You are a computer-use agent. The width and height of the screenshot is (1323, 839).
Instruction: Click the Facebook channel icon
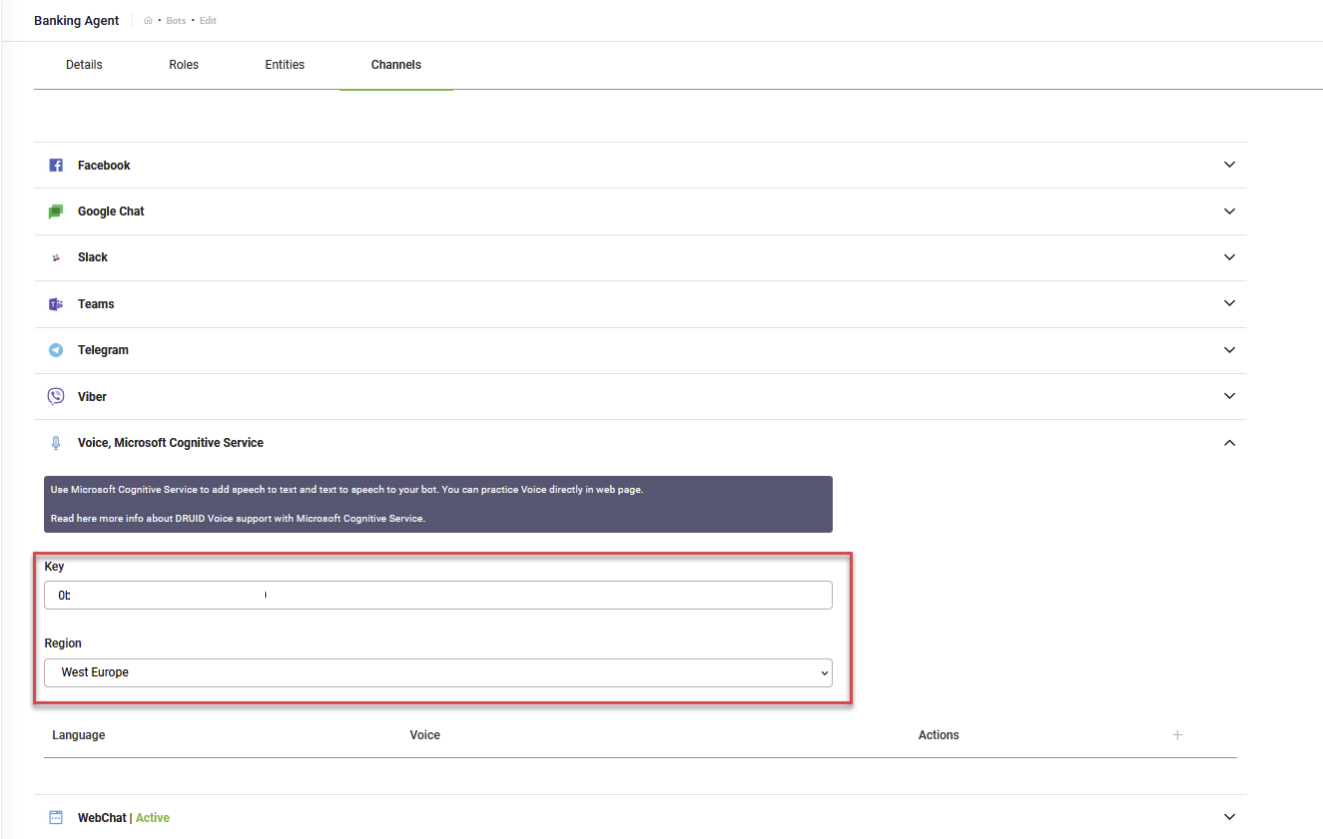point(56,165)
